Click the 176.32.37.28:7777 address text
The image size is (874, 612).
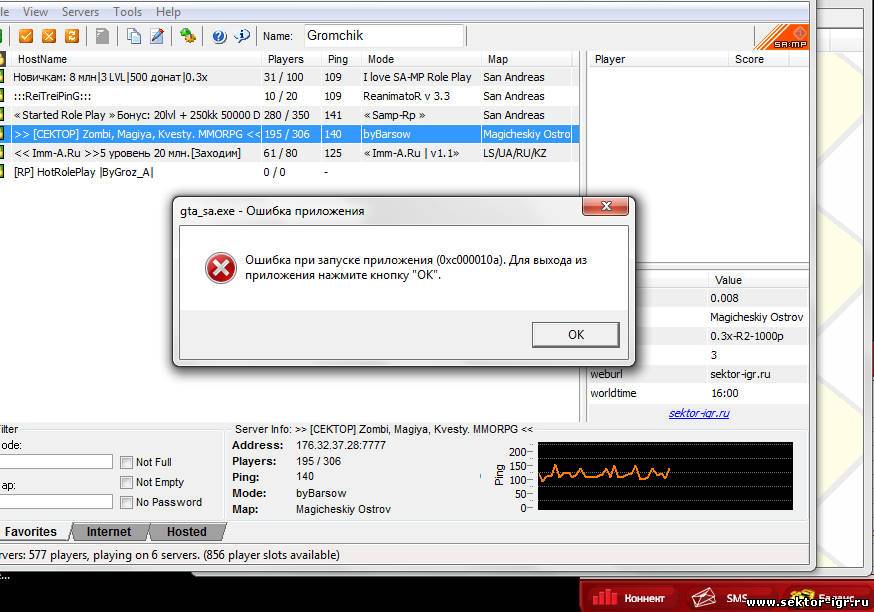click(x=341, y=445)
